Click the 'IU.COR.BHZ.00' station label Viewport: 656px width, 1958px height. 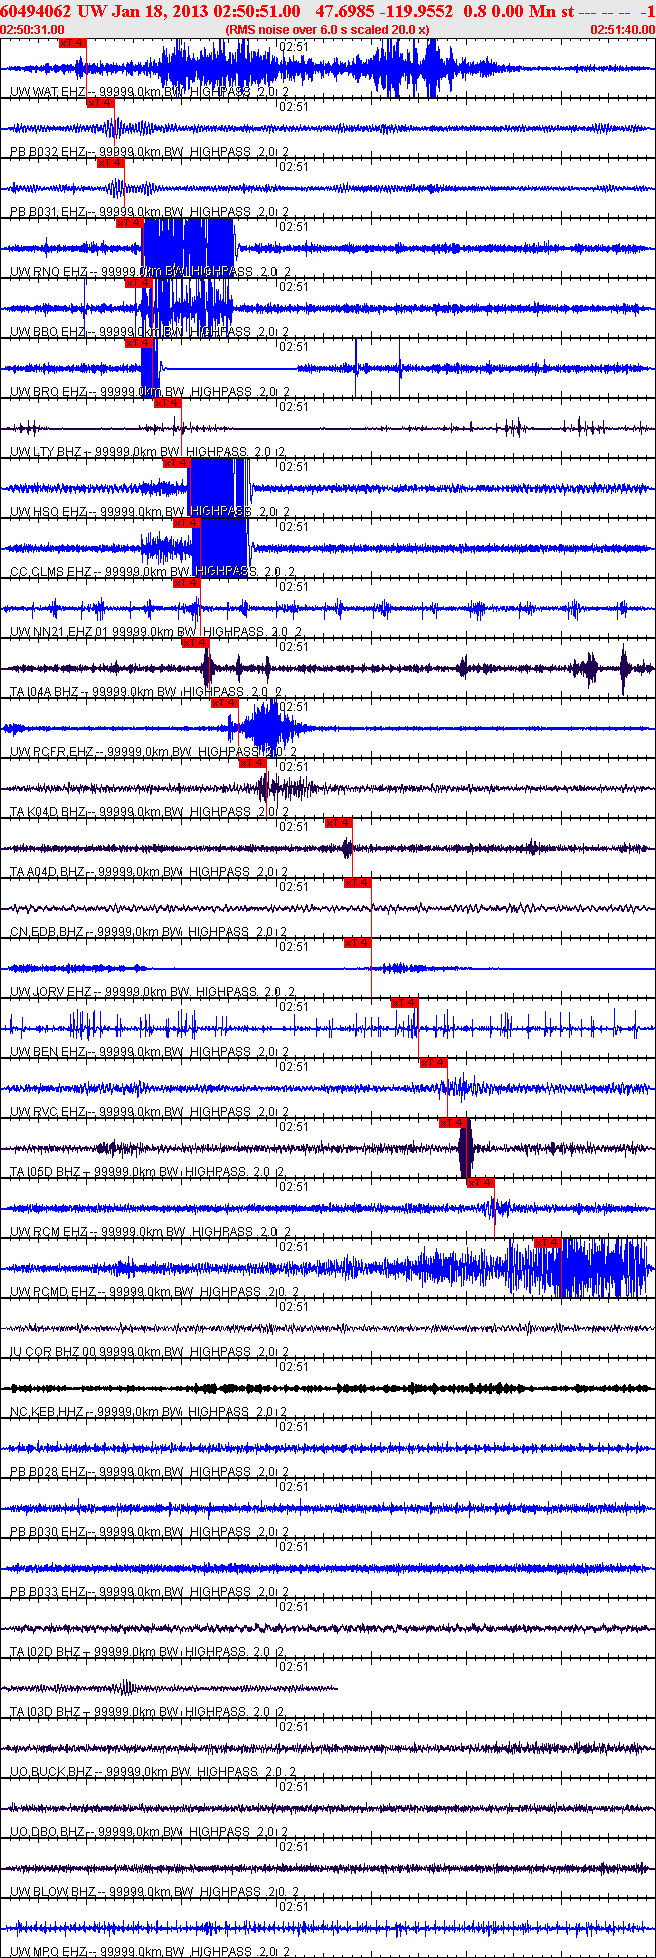coord(54,1352)
